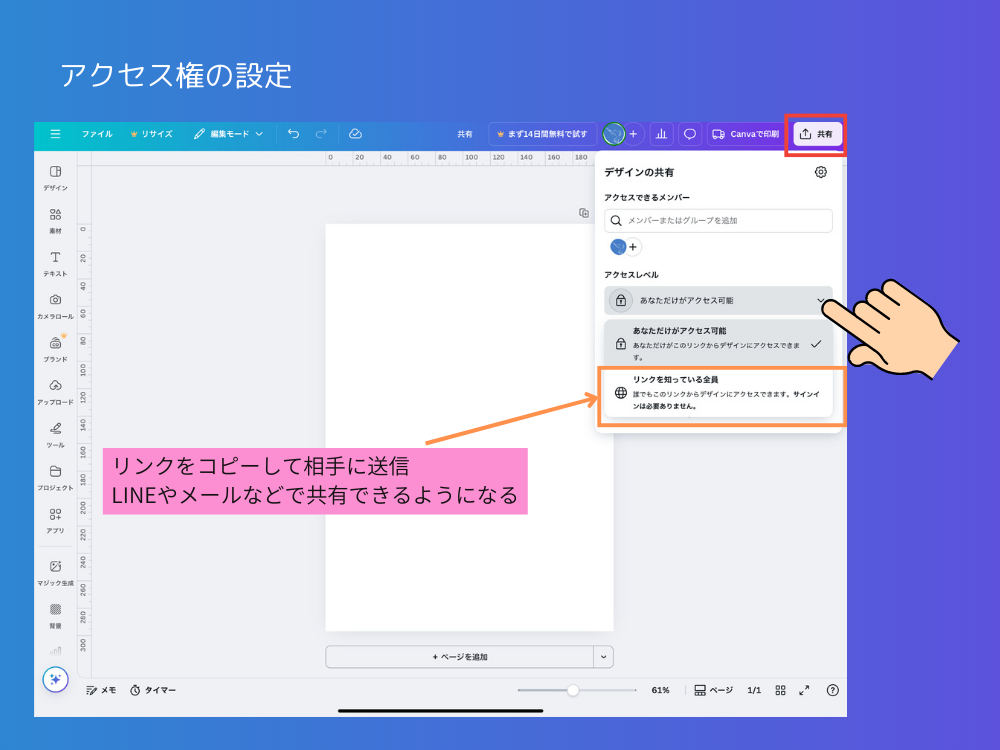Open grid view of pages
This screenshot has width=1000, height=750.
780,690
